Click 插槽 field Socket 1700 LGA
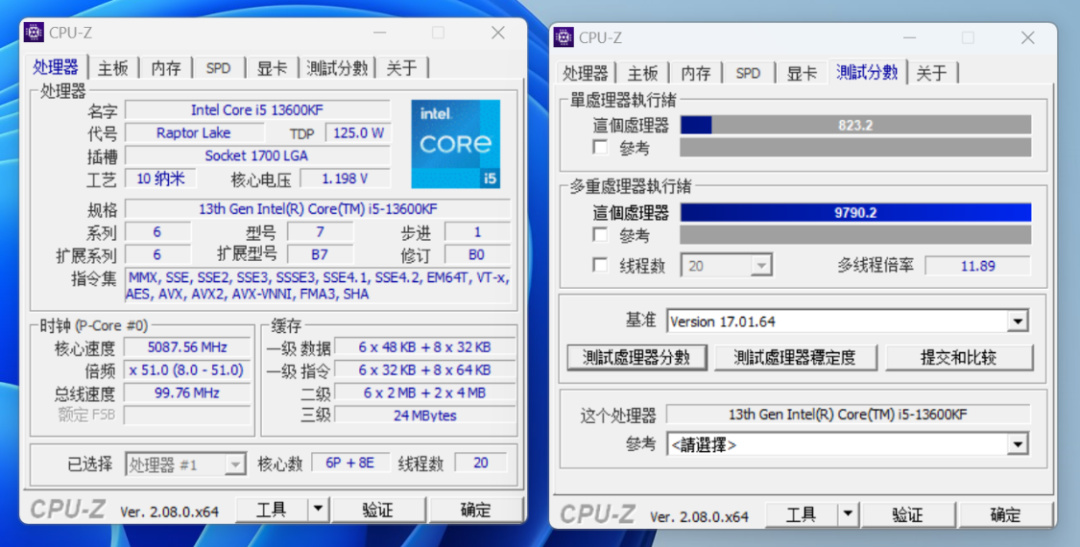The width and height of the screenshot is (1080, 547). click(x=258, y=156)
